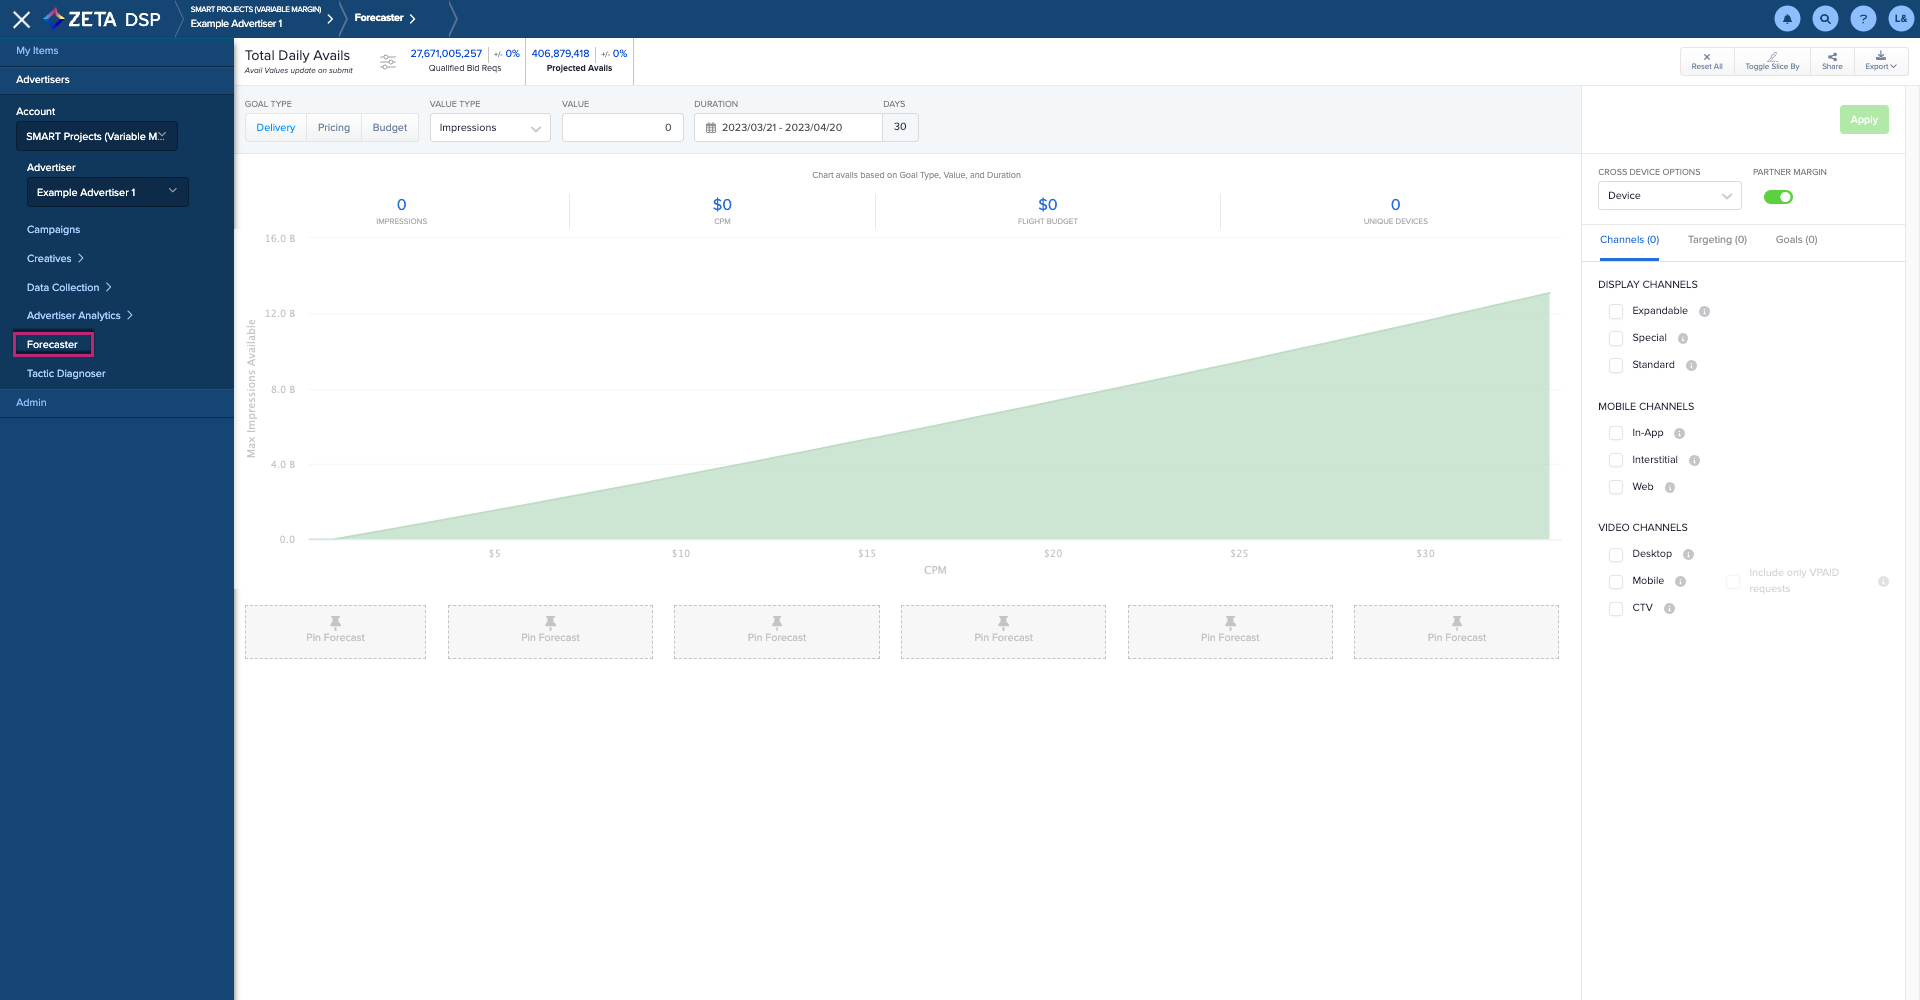Enable the In-App mobile channel checkbox

pyautogui.click(x=1616, y=434)
